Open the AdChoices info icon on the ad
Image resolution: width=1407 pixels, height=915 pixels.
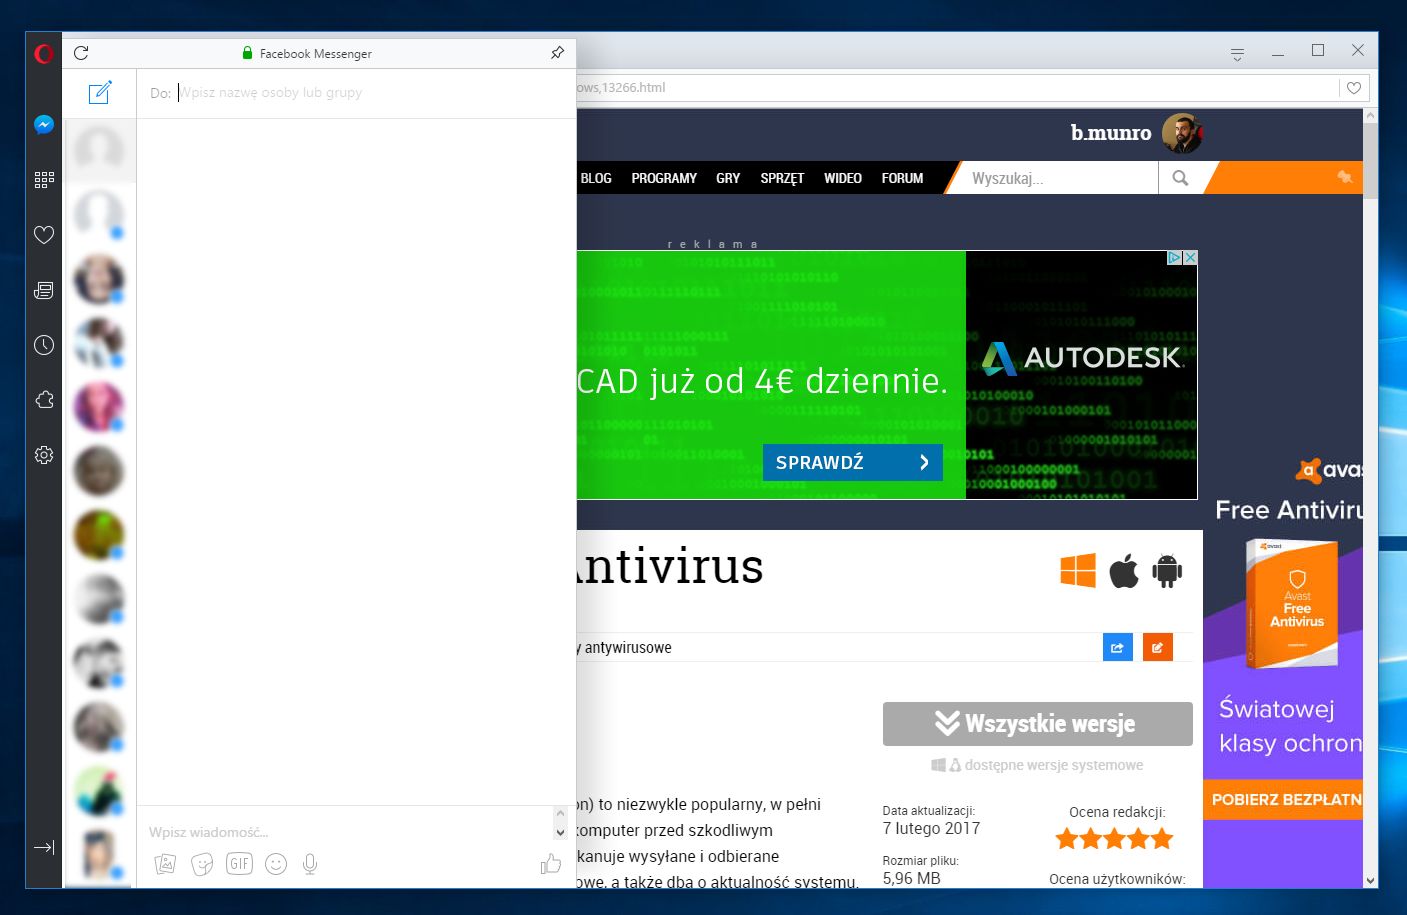pos(1175,258)
